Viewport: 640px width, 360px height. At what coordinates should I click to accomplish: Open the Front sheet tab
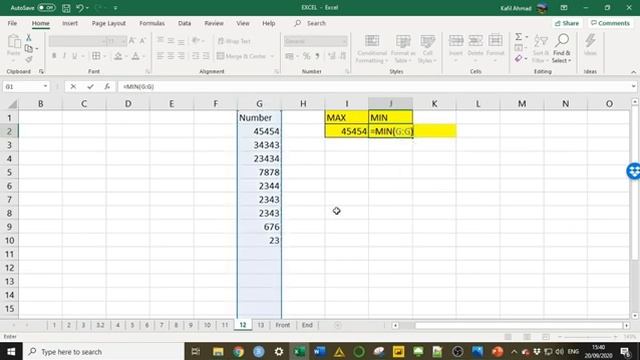click(x=282, y=325)
